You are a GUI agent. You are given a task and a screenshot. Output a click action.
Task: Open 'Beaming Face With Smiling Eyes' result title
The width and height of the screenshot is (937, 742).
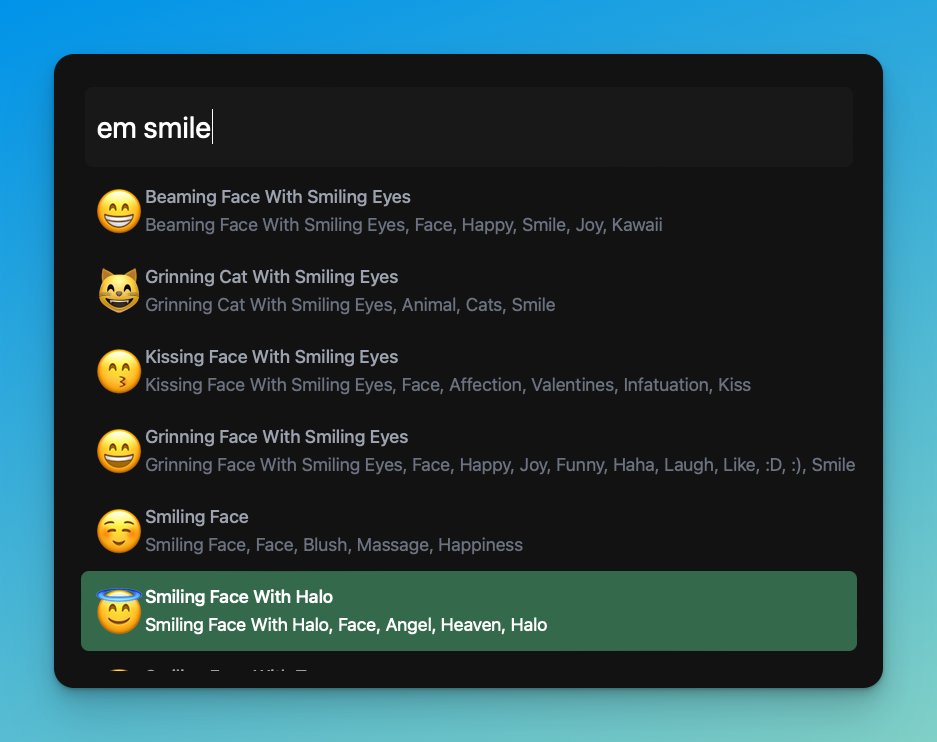278,197
